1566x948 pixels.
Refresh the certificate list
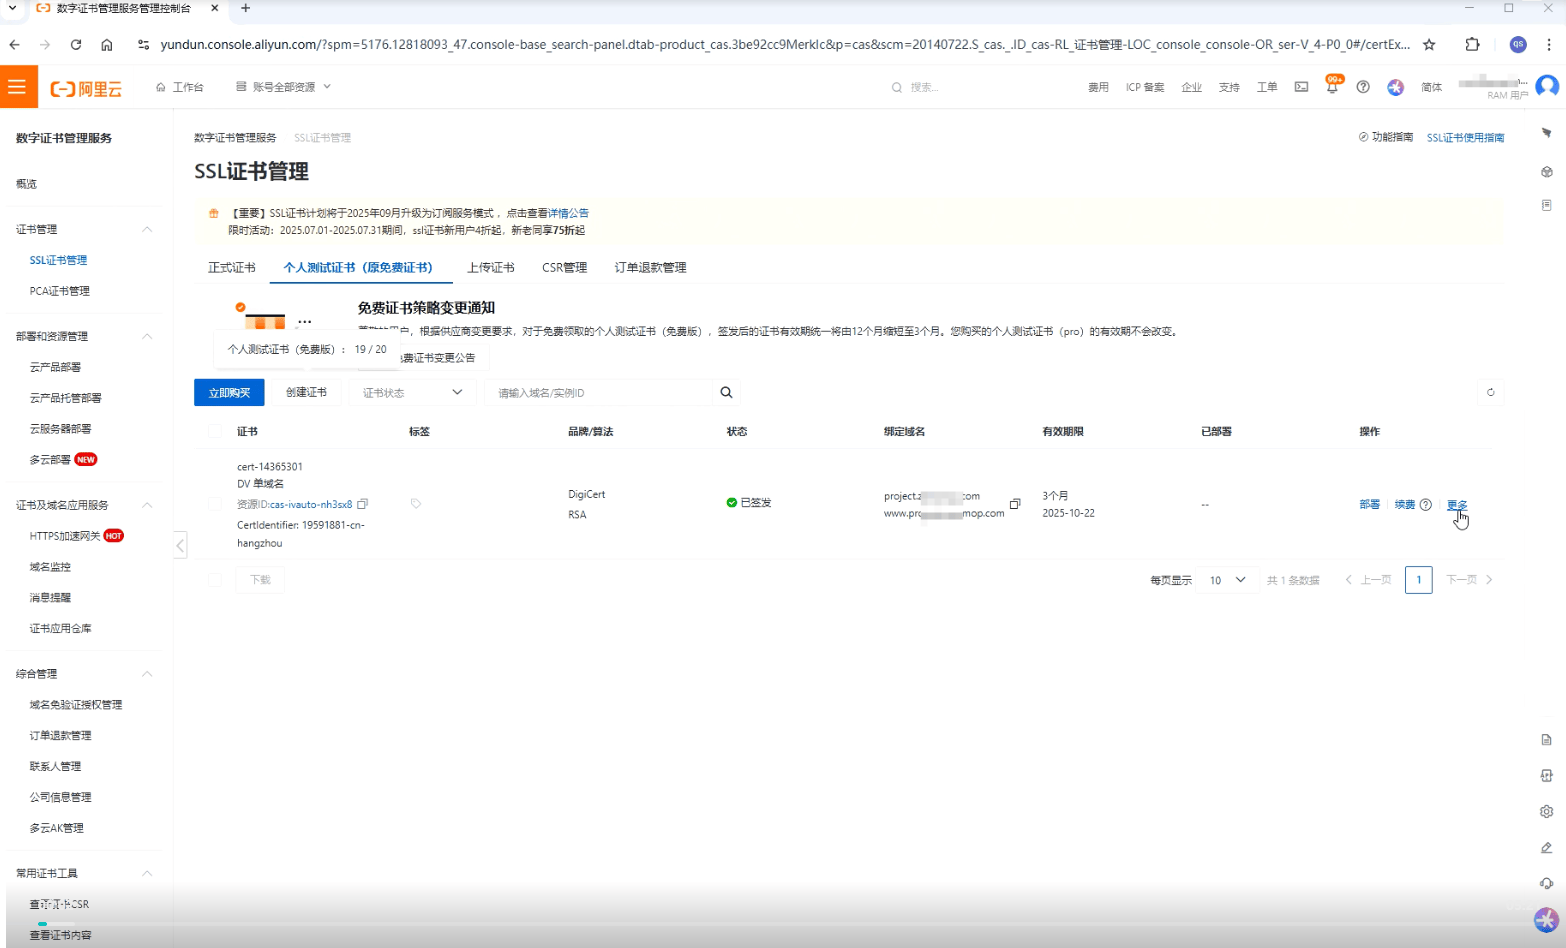pyautogui.click(x=1490, y=392)
